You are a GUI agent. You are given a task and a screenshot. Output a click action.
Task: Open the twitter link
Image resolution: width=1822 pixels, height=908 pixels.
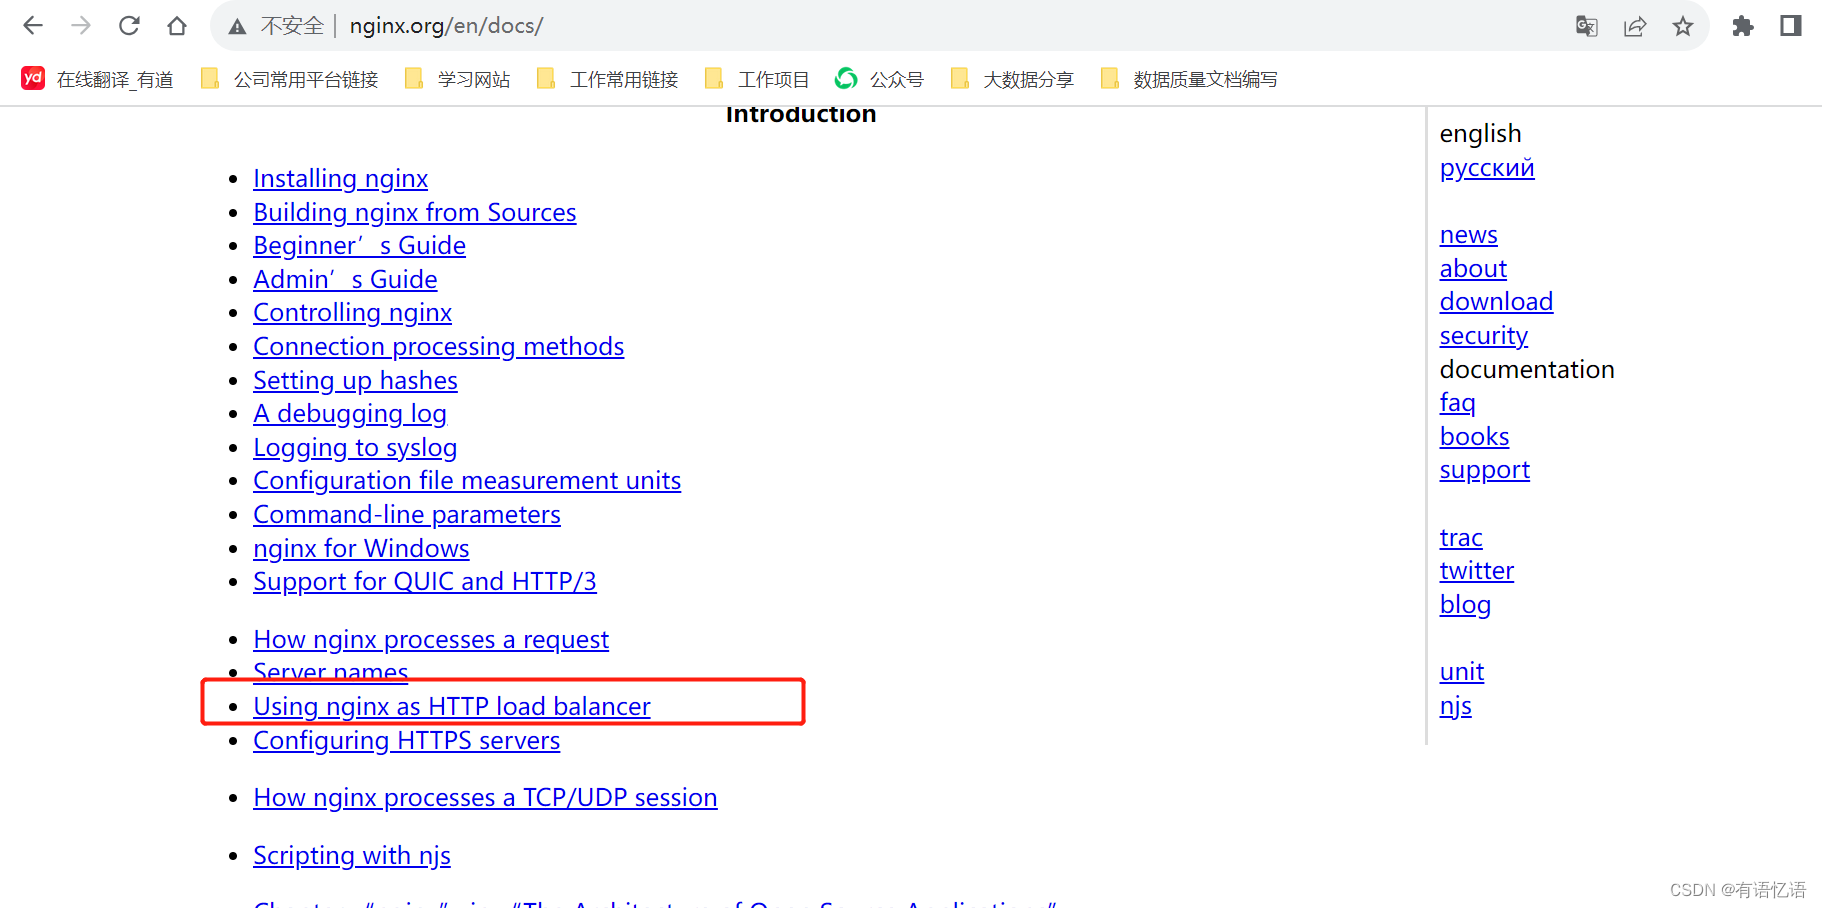pos(1477,571)
